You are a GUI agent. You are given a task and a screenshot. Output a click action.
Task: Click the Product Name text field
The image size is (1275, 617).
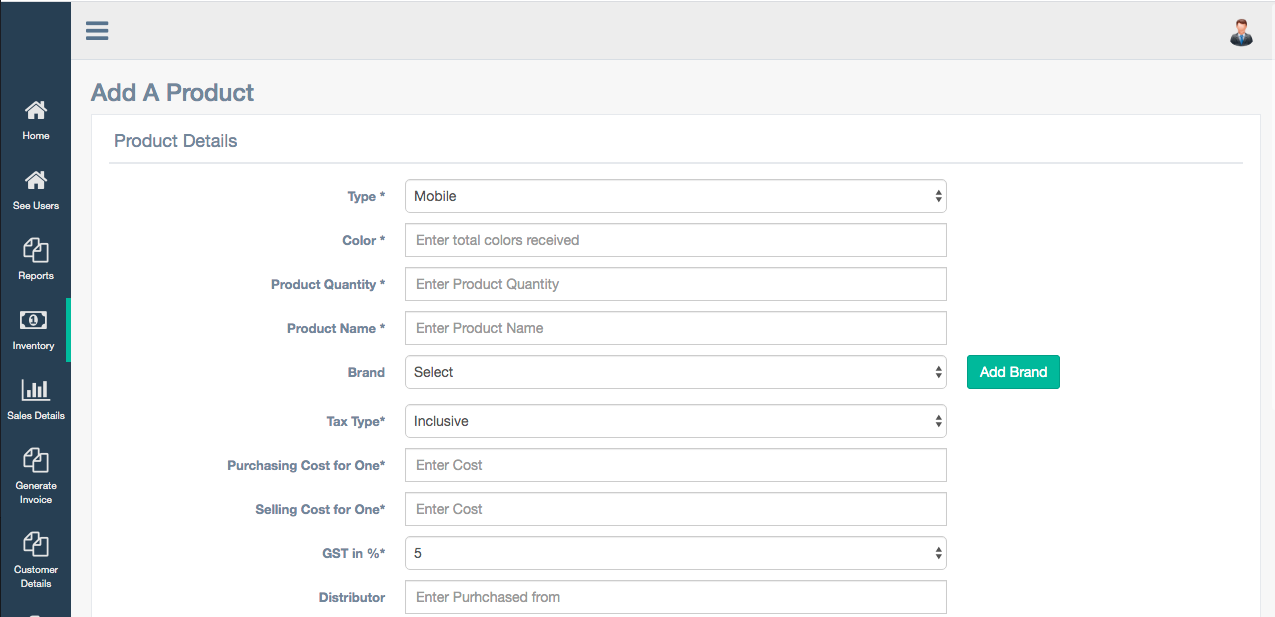tap(675, 328)
